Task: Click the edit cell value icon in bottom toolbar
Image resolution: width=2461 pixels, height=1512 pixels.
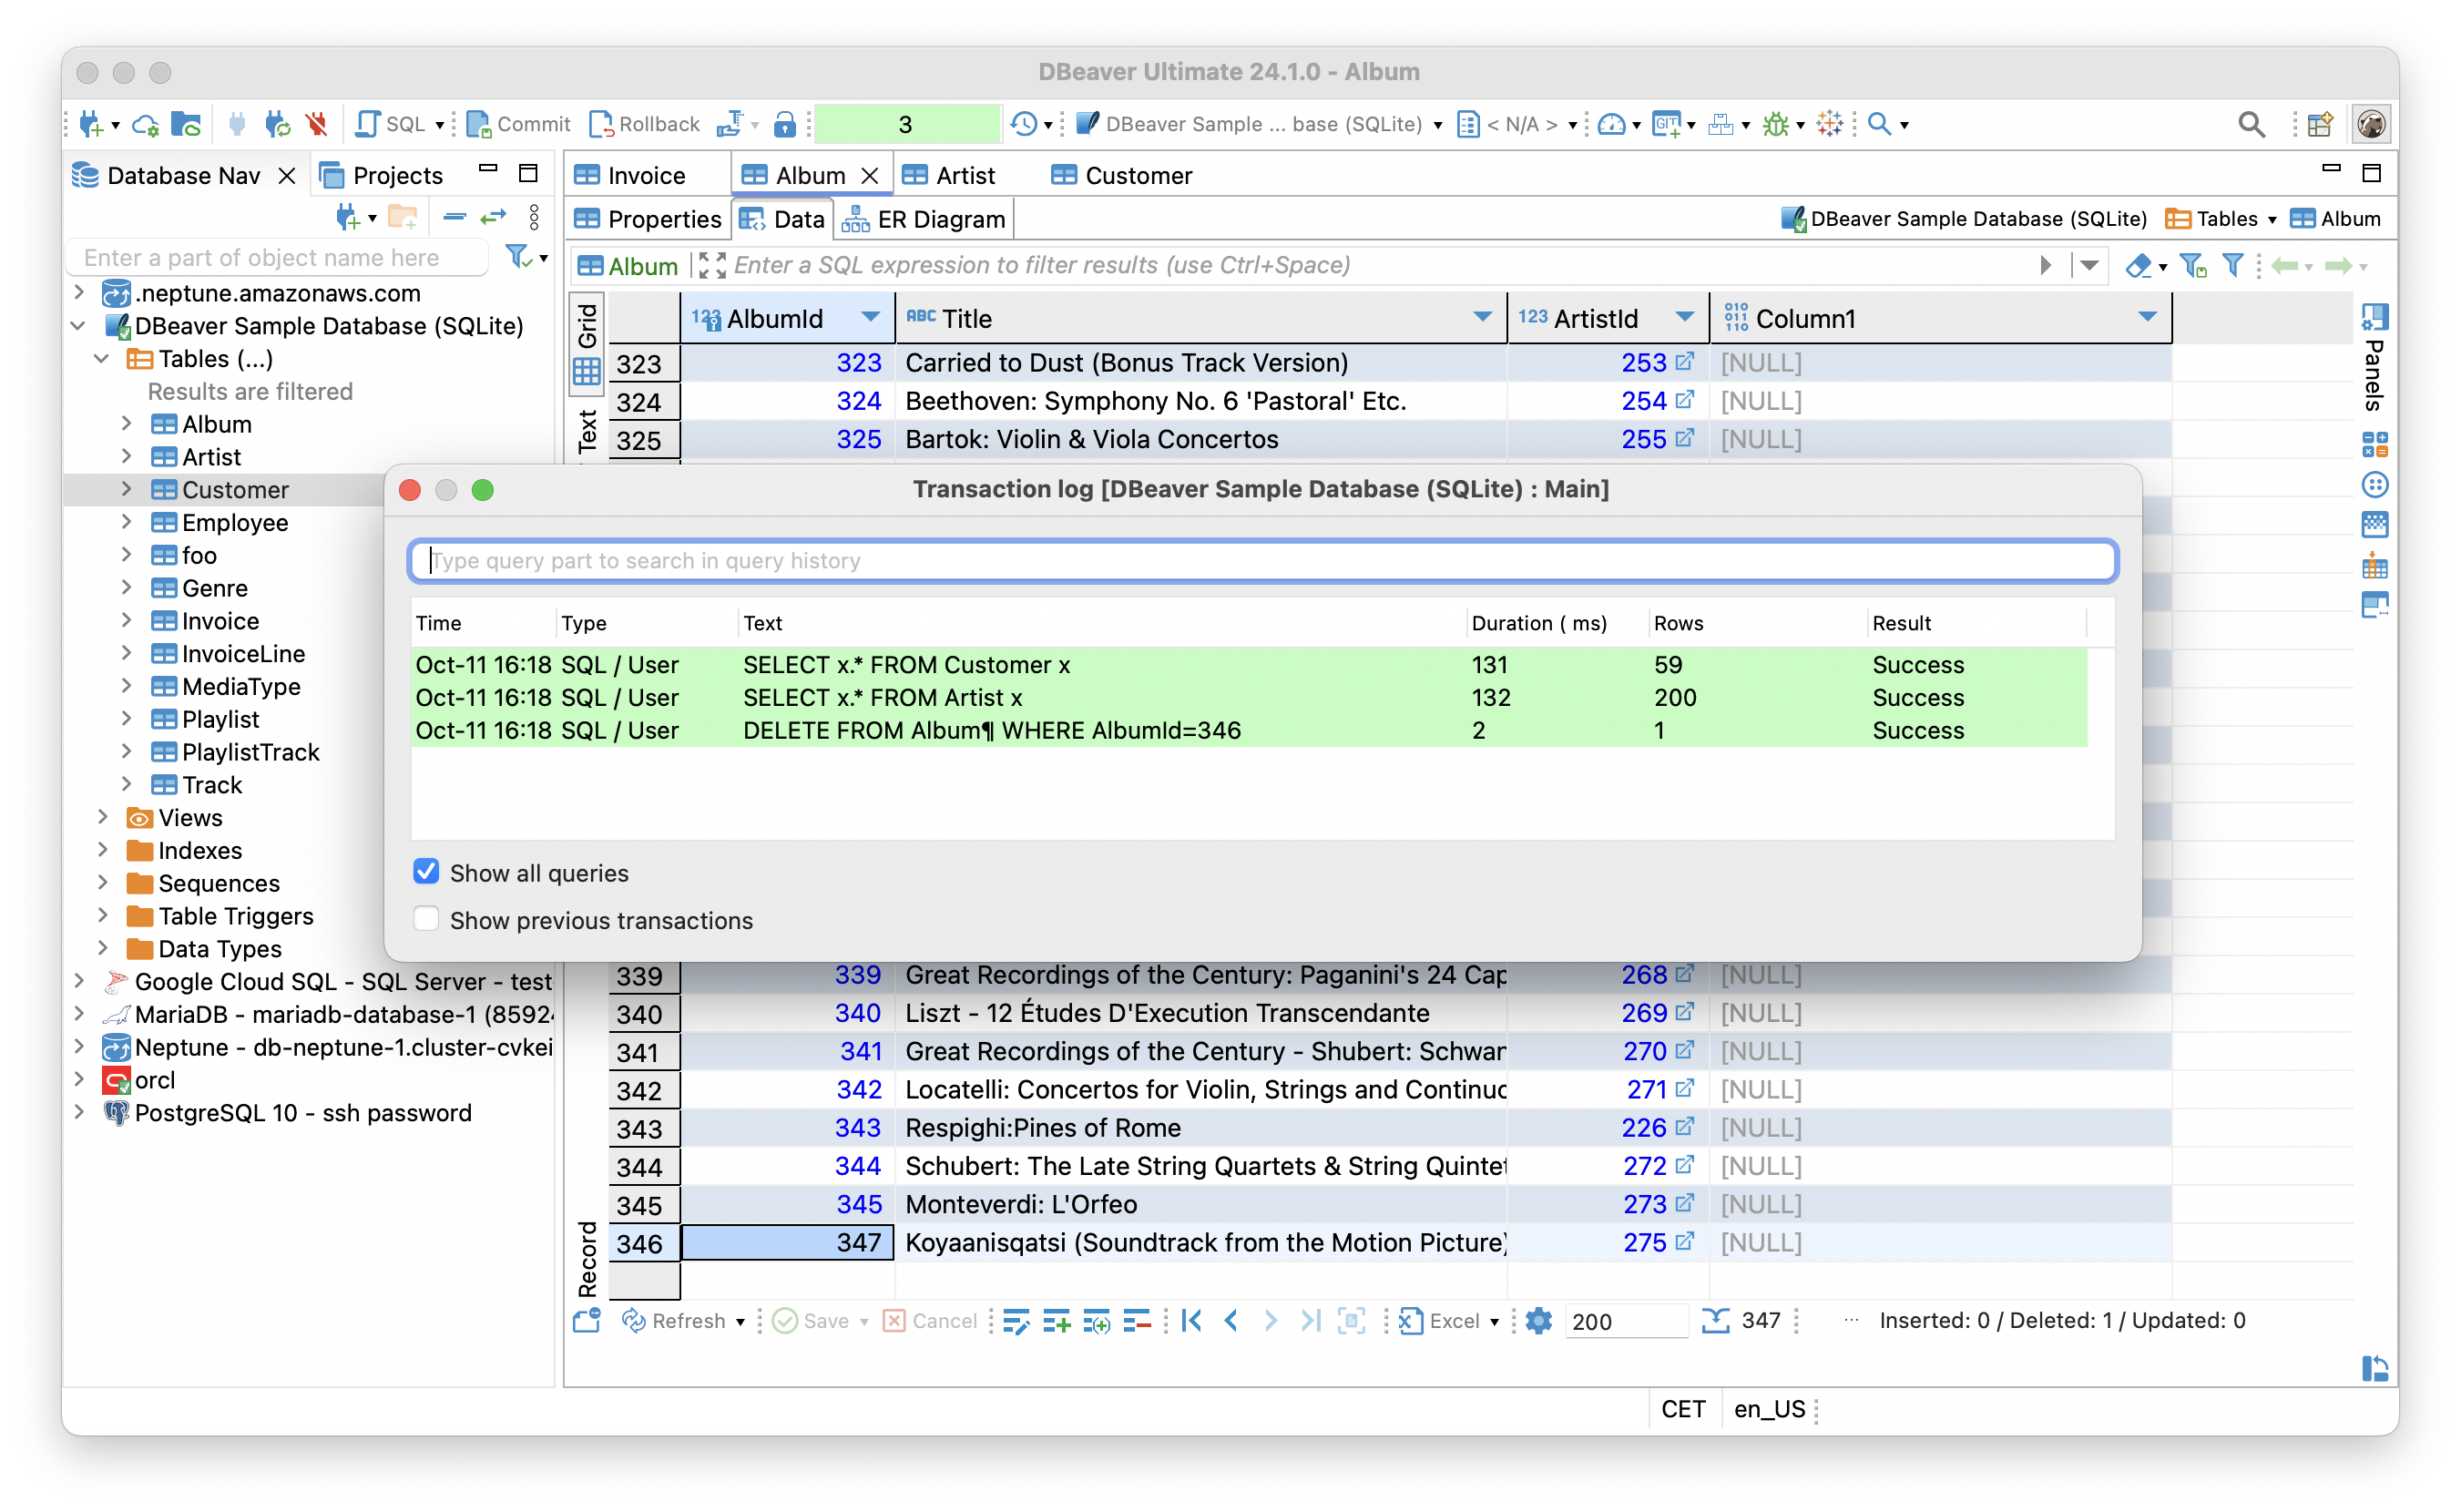Action: (x=1016, y=1321)
